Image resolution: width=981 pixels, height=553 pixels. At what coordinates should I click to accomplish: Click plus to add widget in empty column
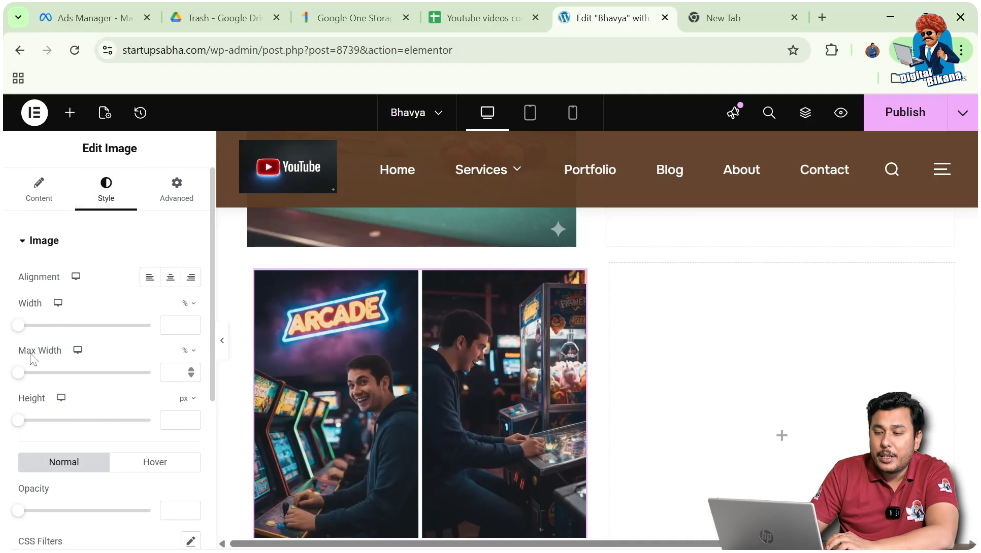pyautogui.click(x=781, y=435)
